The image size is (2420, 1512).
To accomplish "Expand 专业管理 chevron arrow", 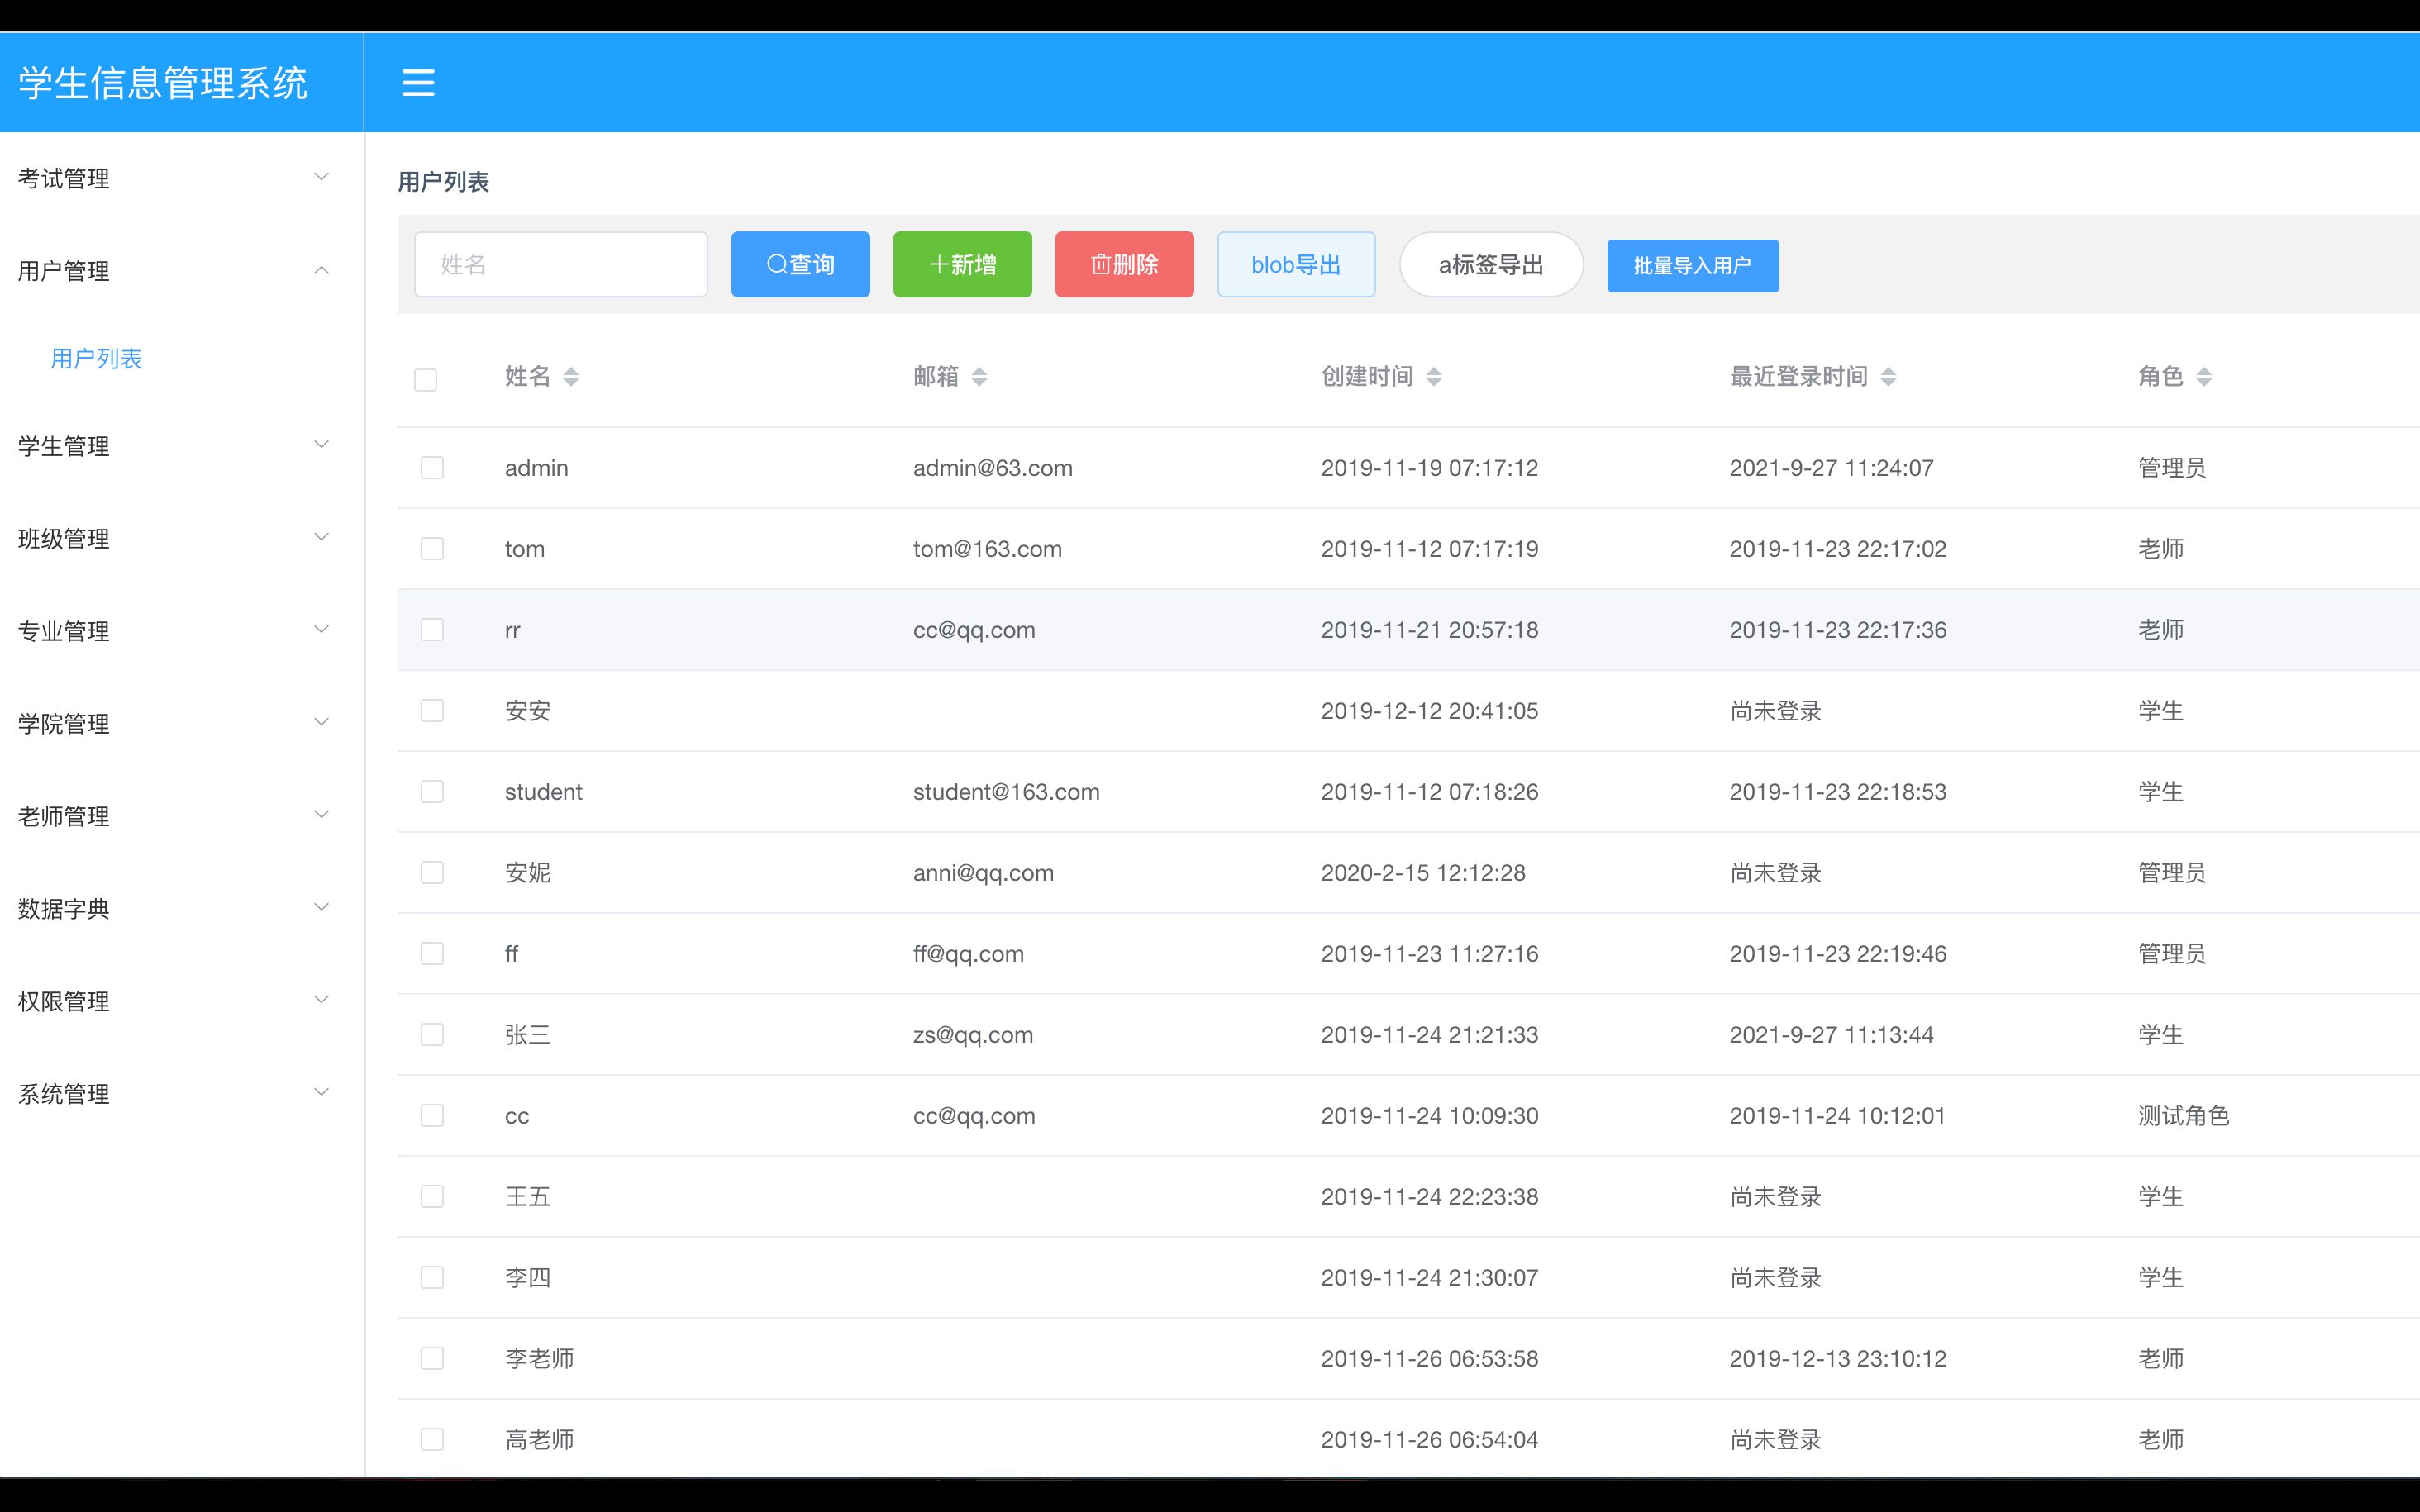I will (321, 630).
